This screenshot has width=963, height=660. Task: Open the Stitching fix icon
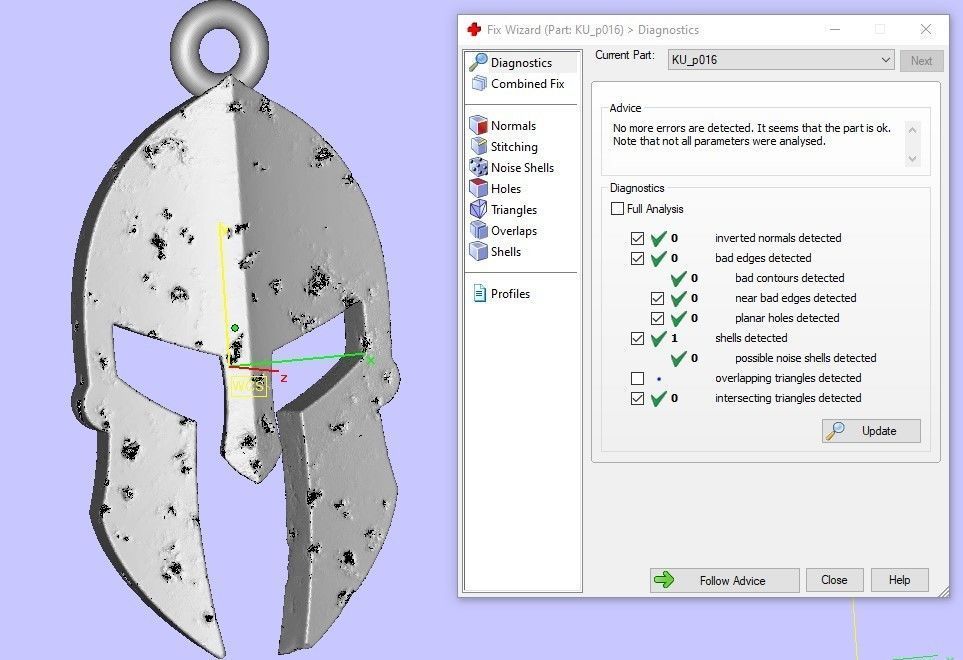(x=478, y=146)
